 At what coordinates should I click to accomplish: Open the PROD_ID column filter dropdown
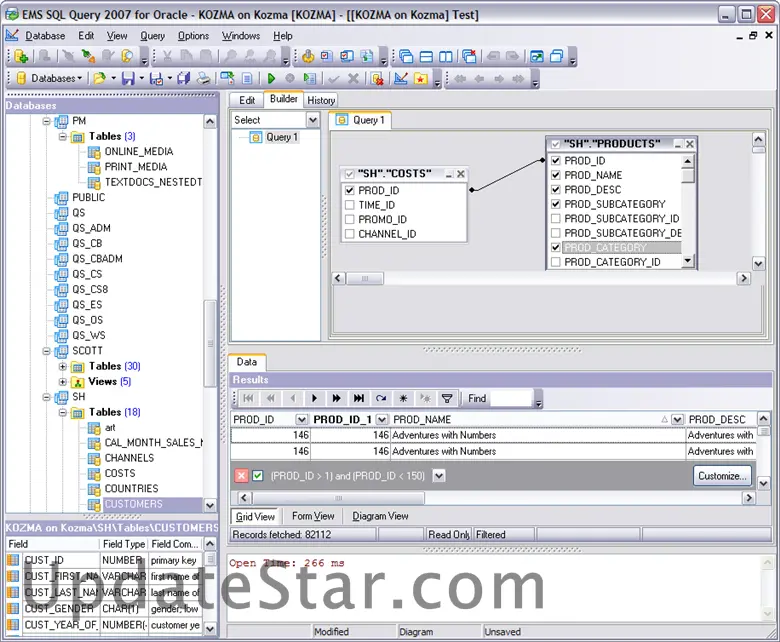point(301,420)
